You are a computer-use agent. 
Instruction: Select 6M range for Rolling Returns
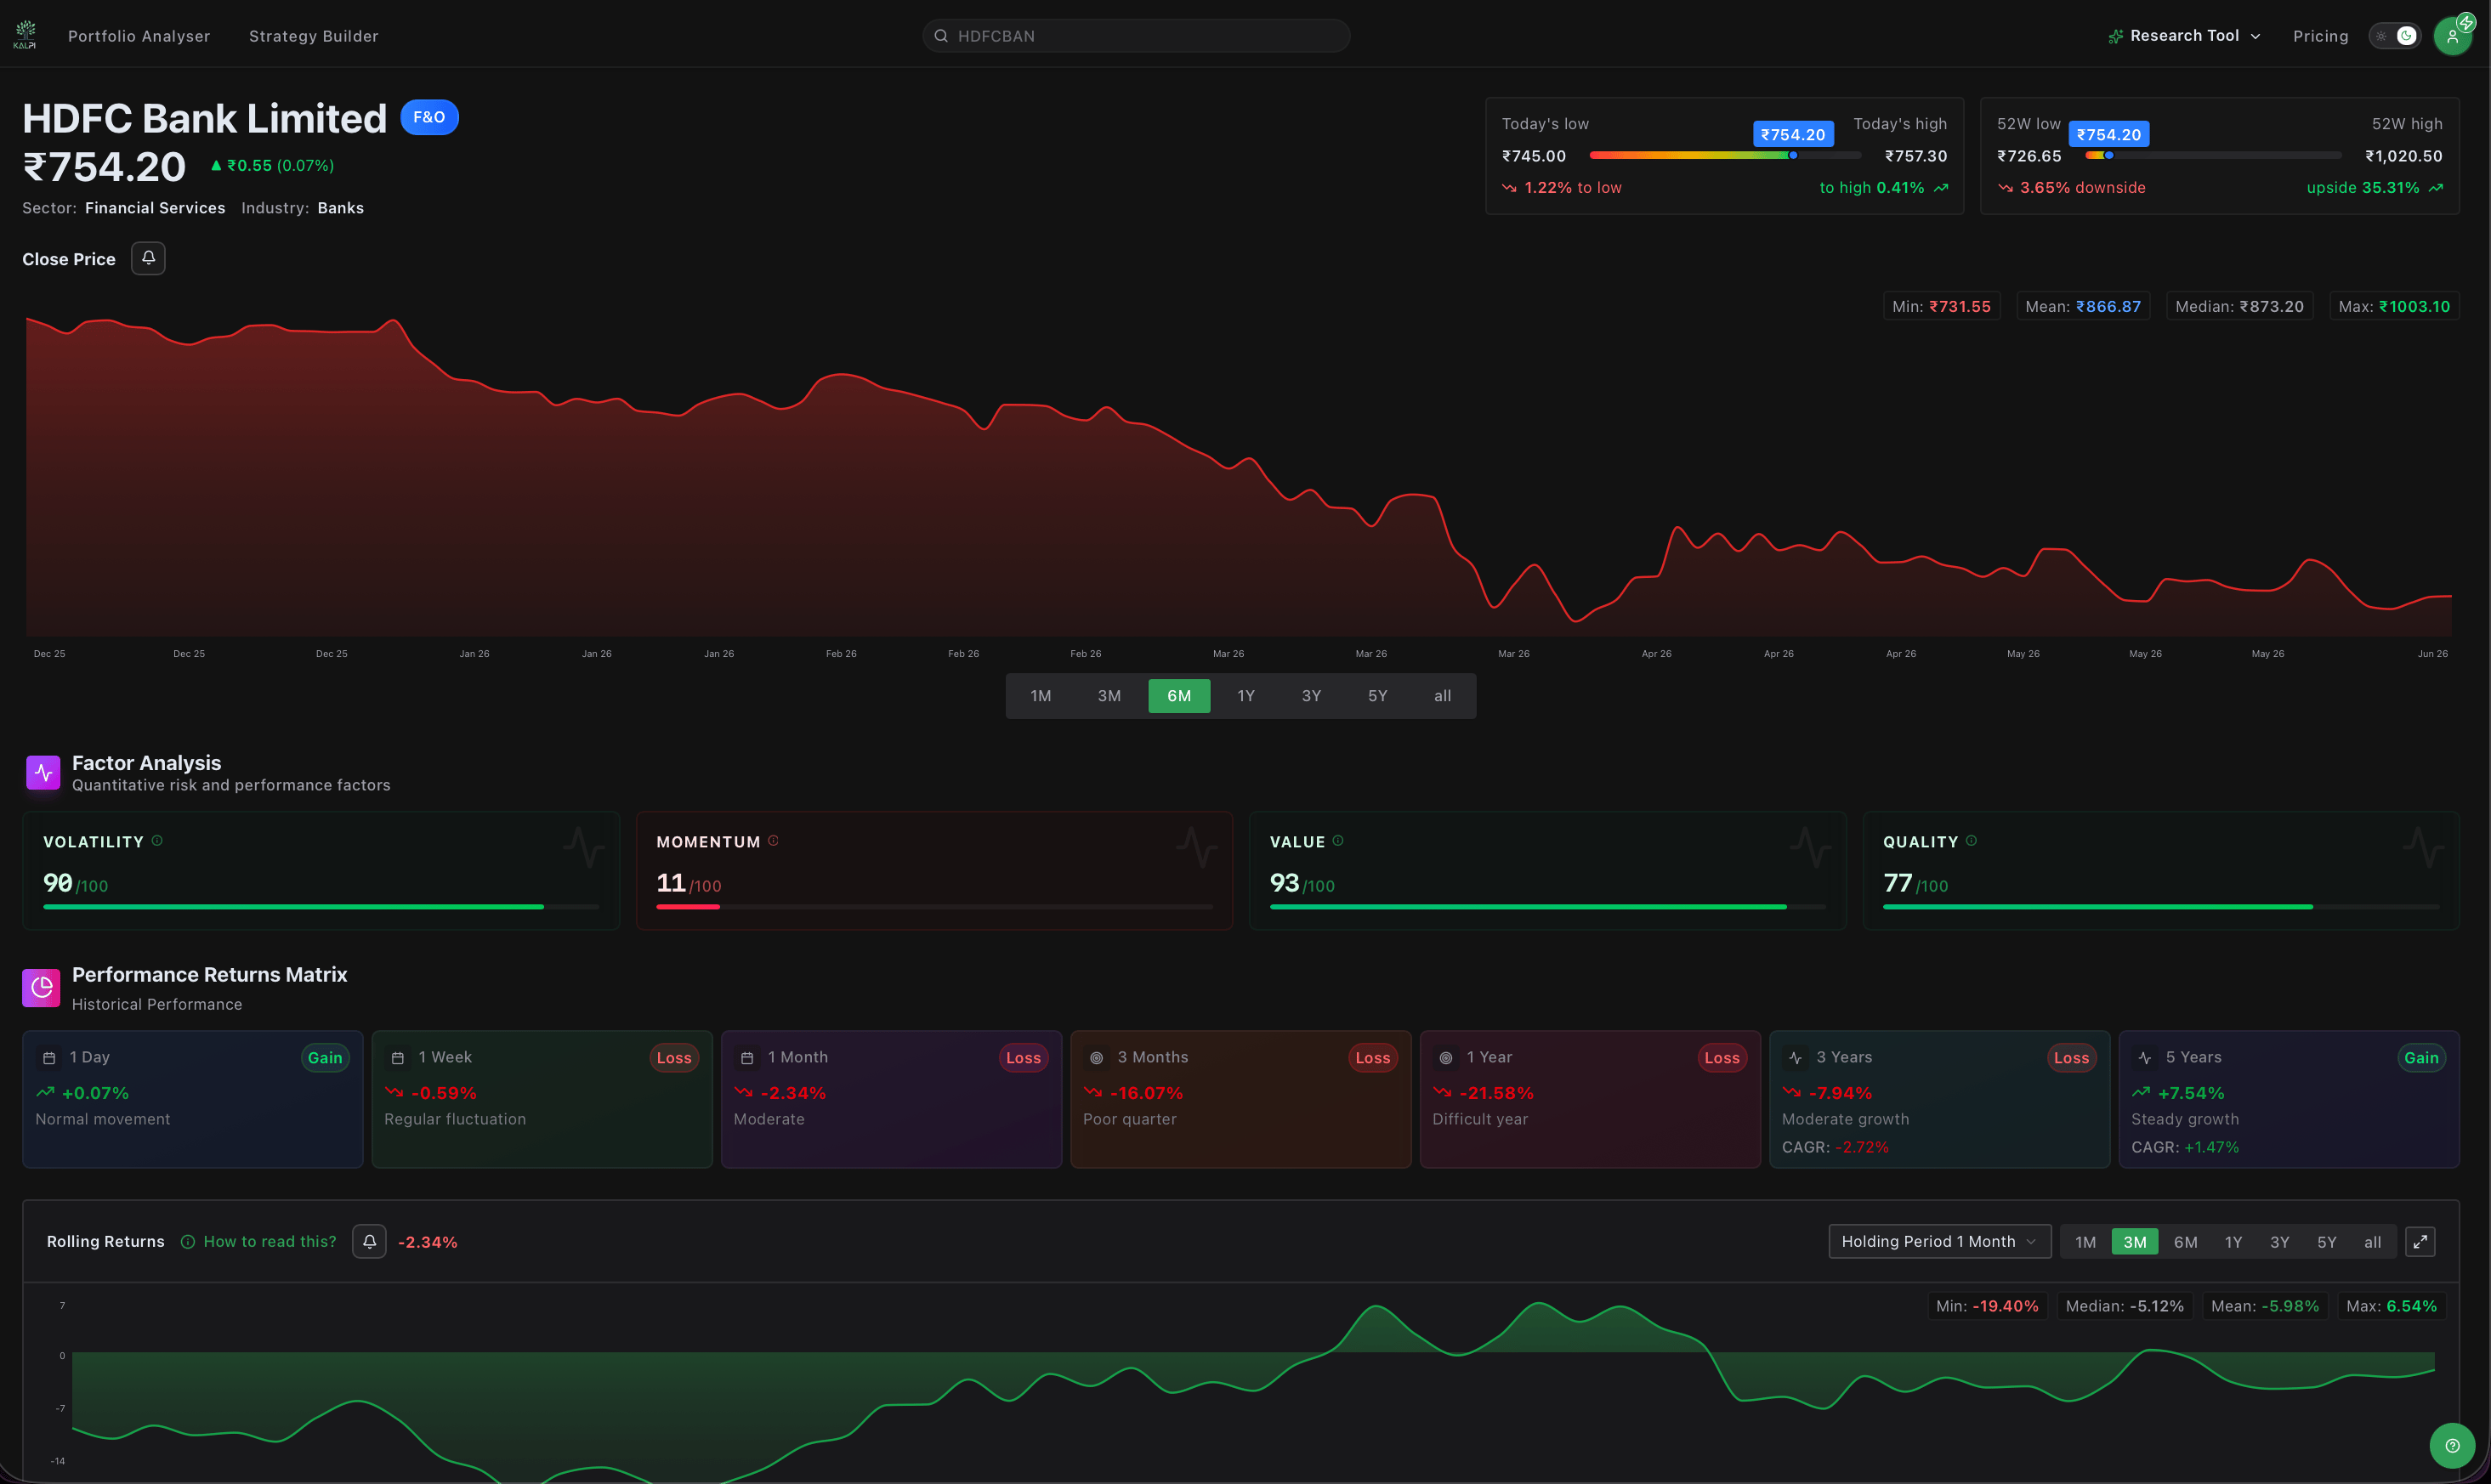coord(2186,1242)
